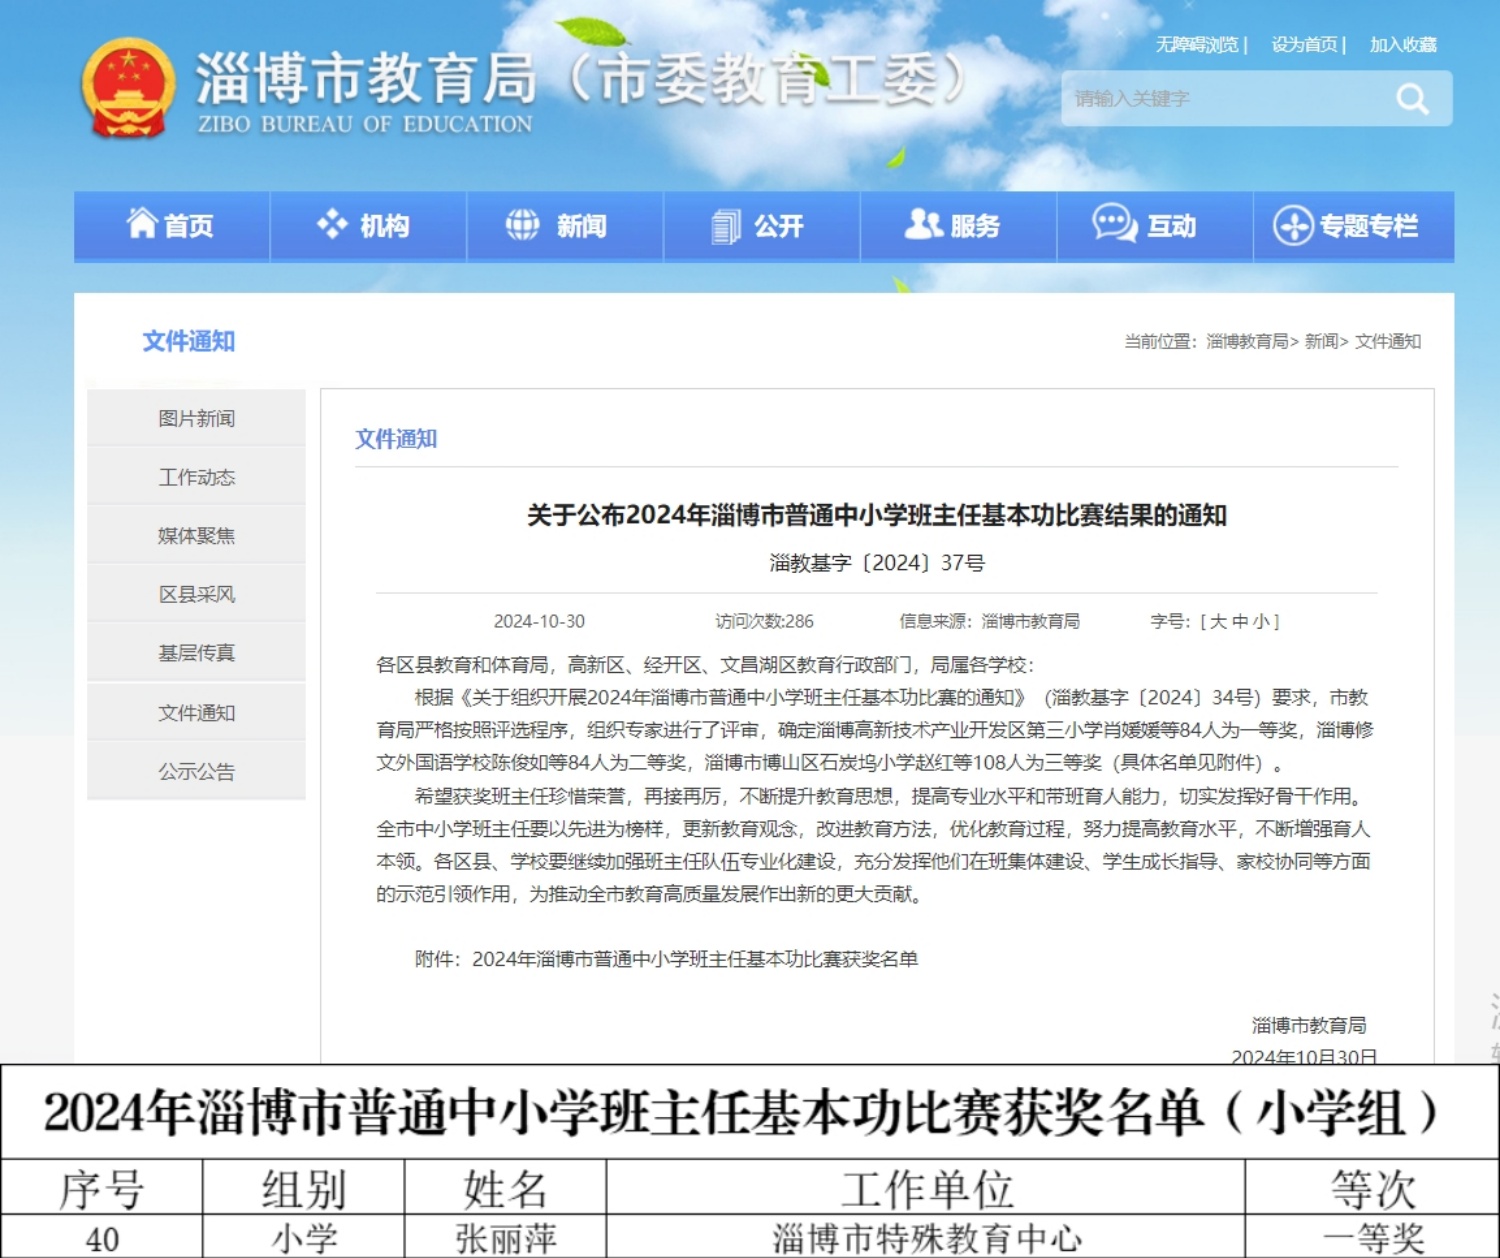Click the chat bubble icon beside 互动
Screen dimensions: 1500x1258
pos(1113,224)
